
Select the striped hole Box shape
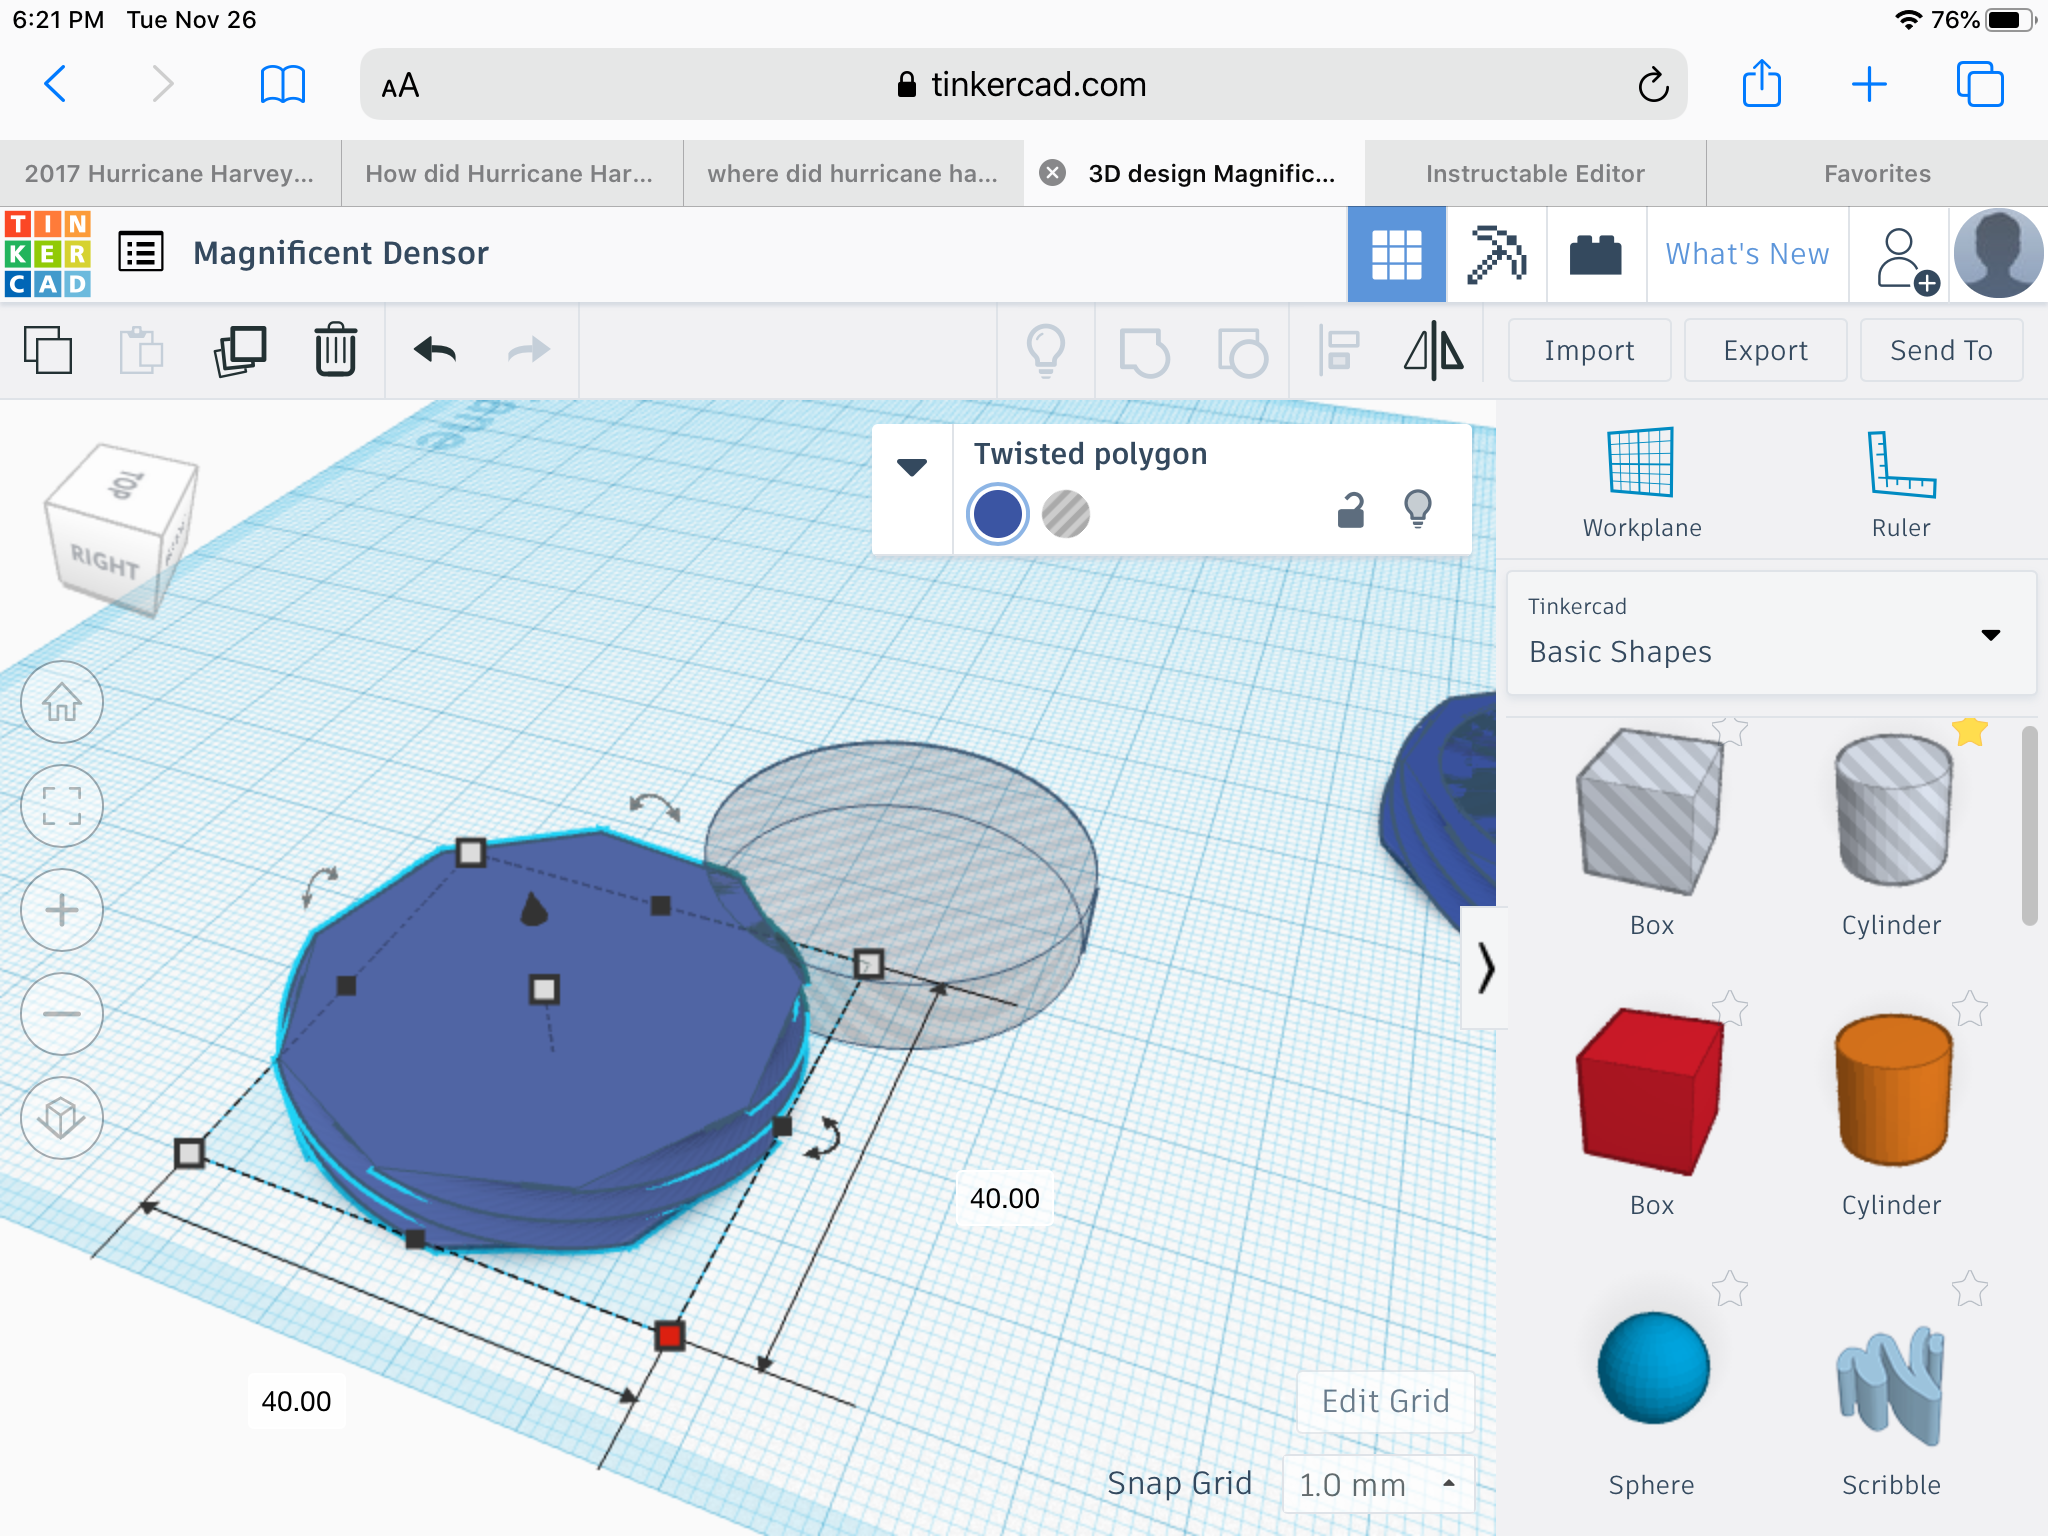(1651, 811)
